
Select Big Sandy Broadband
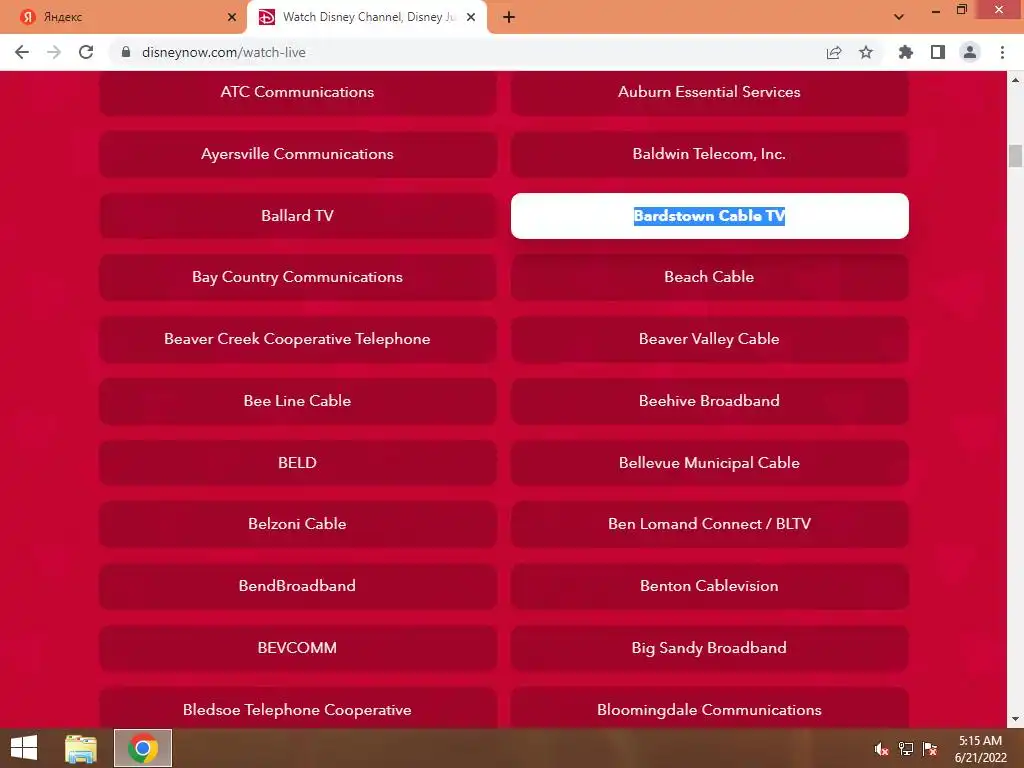[709, 648]
